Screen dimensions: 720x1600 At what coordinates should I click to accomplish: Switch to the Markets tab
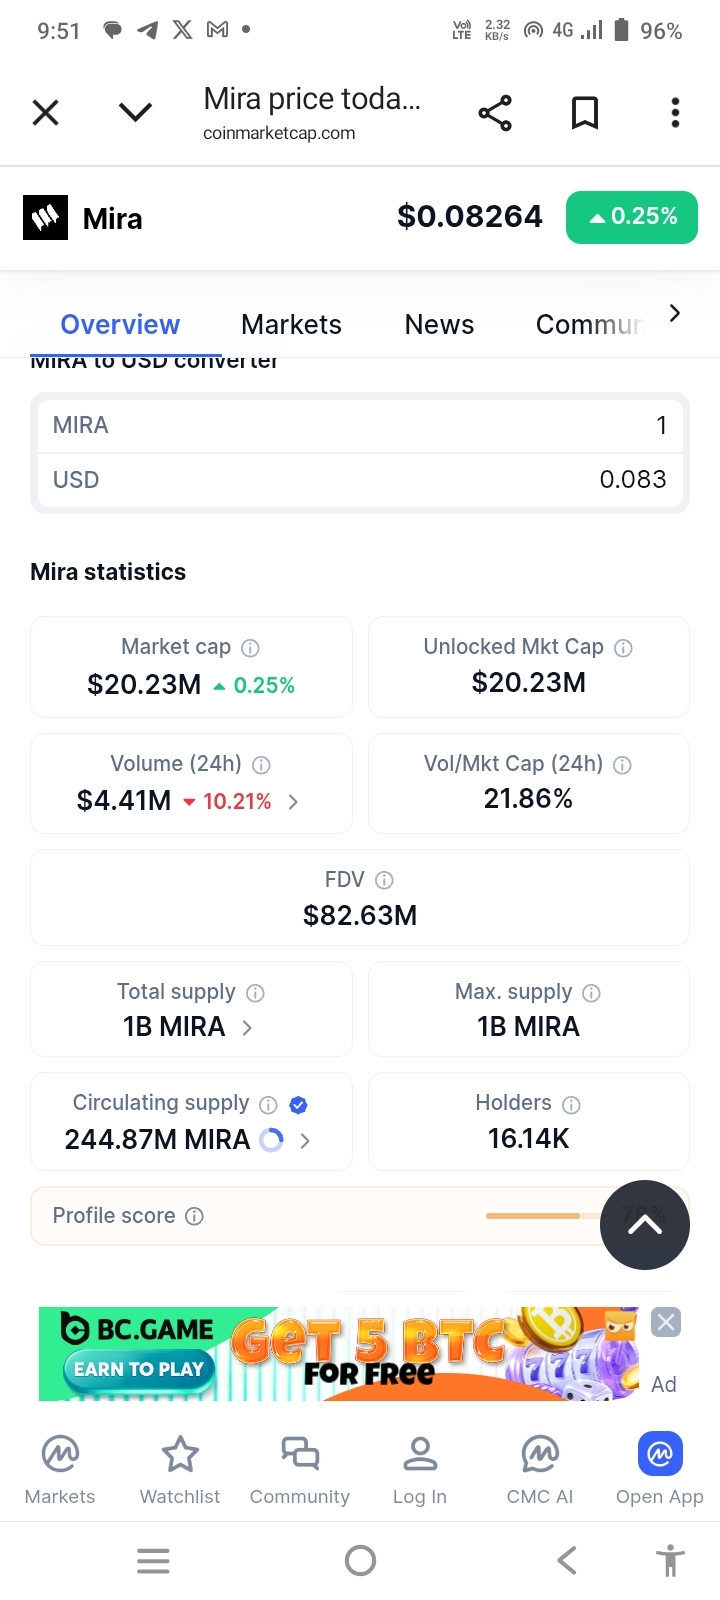point(291,325)
